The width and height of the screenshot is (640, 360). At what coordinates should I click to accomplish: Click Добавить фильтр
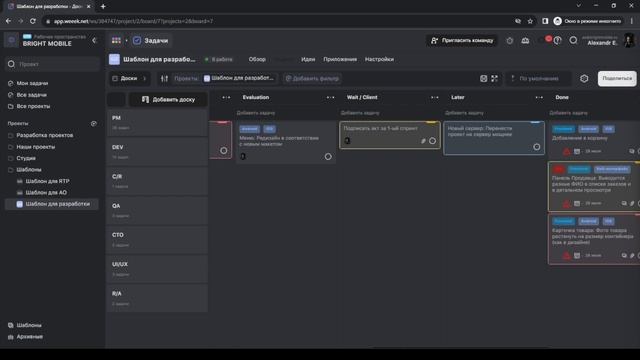(312, 78)
